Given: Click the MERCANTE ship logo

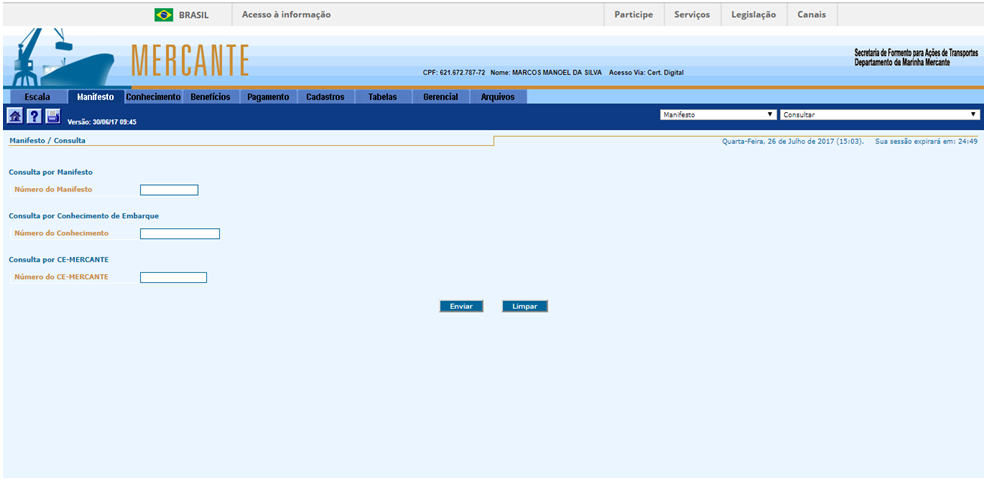Looking at the screenshot, I should 62,57.
